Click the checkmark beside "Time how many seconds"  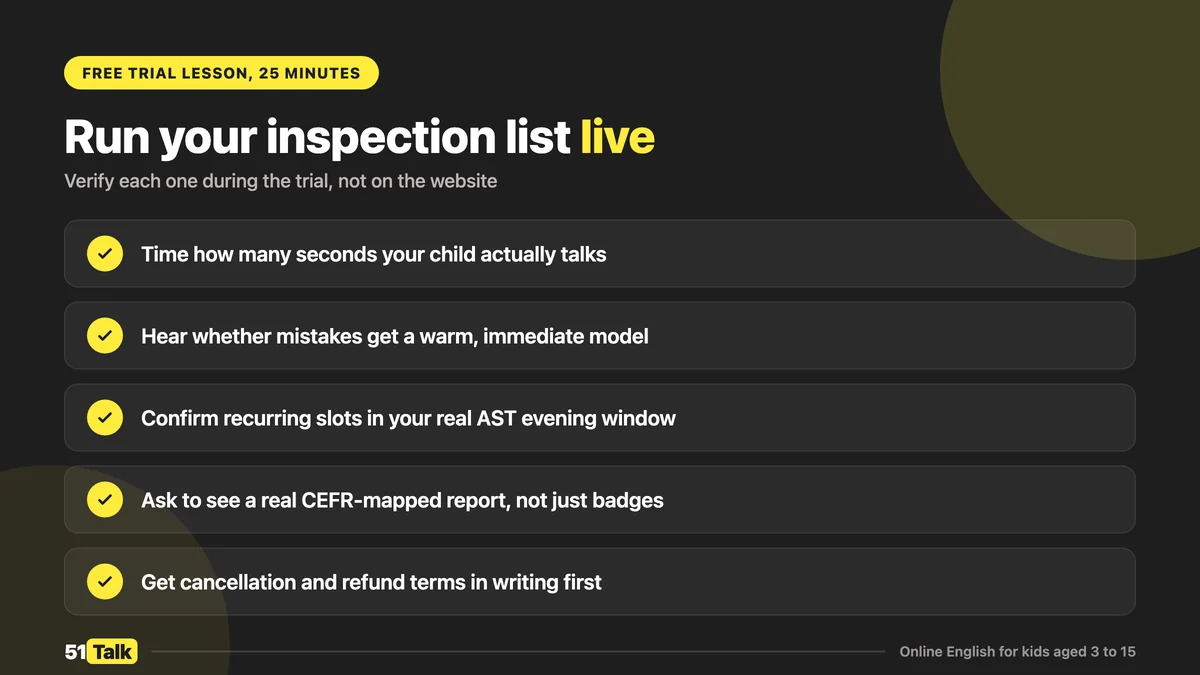[105, 254]
